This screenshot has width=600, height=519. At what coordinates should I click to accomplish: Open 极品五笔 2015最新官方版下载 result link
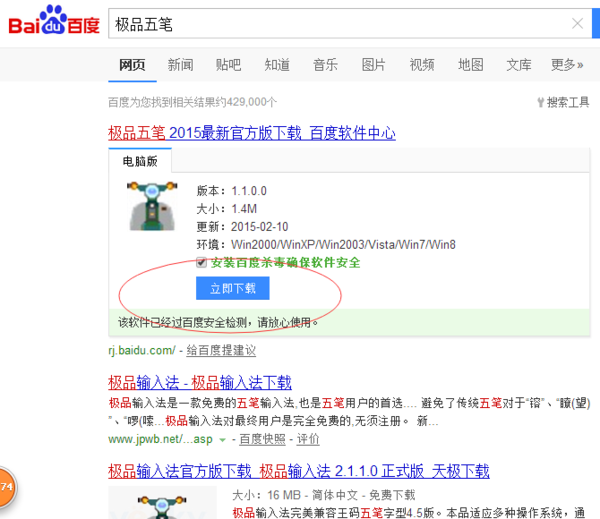[x=252, y=133]
